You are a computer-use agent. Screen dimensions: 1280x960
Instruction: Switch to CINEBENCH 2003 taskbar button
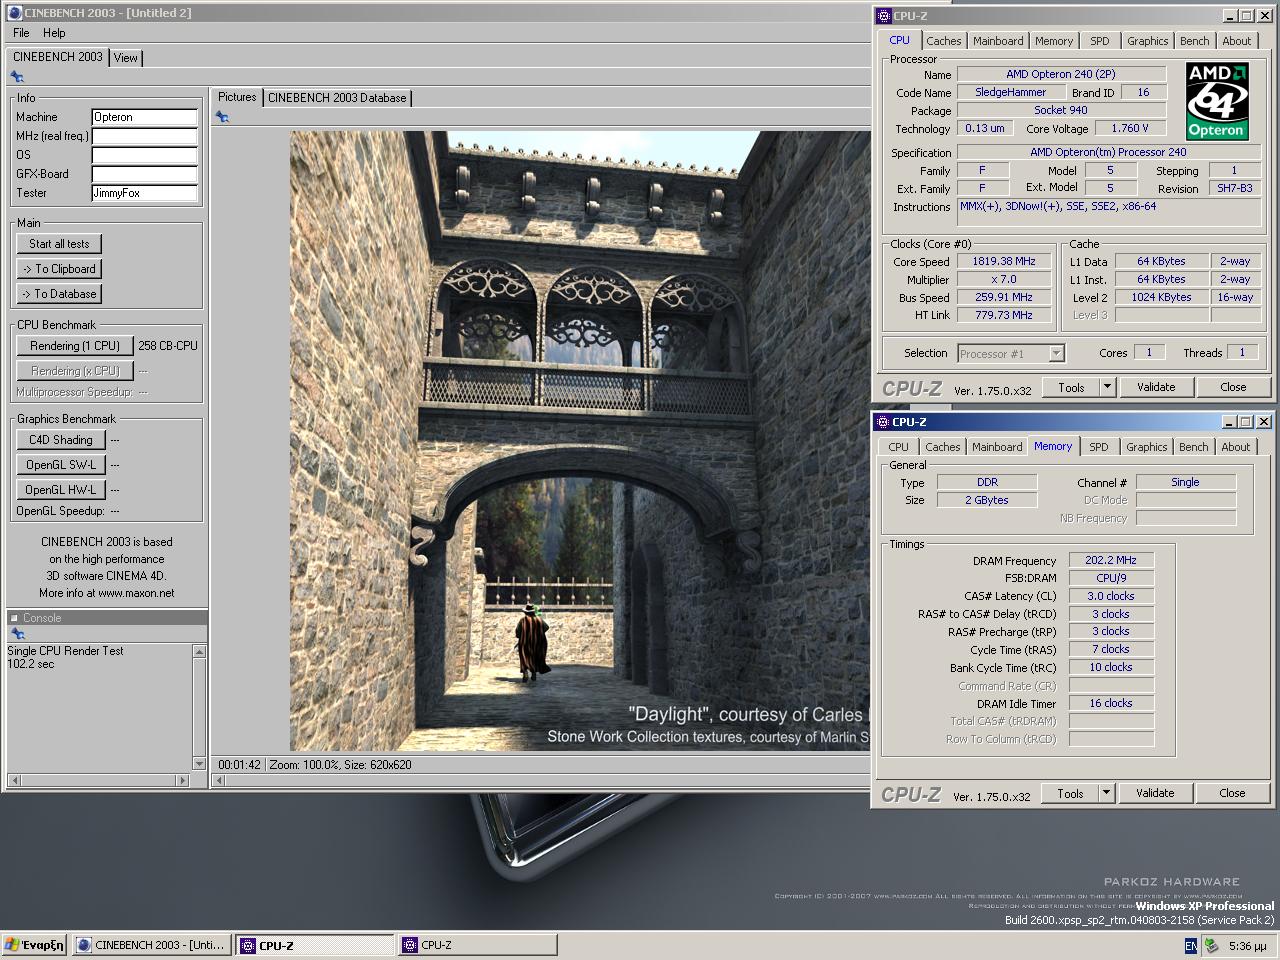[152, 945]
